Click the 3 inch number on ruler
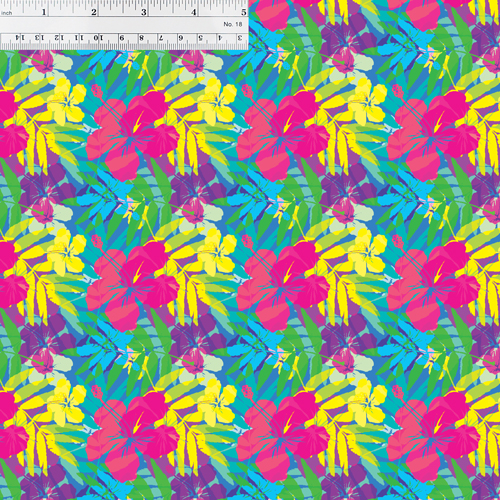 tap(144, 12)
